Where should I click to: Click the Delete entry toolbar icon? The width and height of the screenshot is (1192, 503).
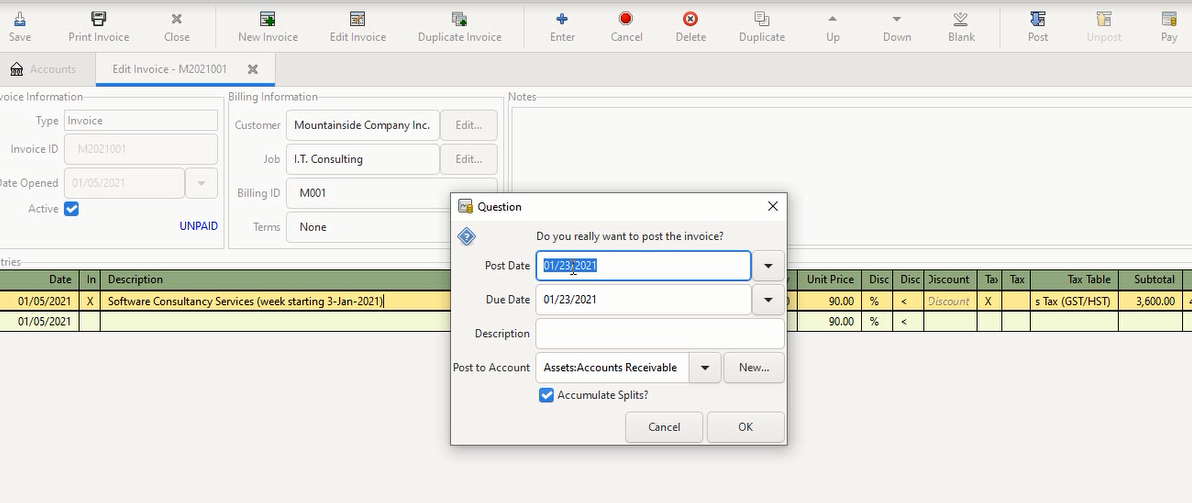click(x=690, y=19)
